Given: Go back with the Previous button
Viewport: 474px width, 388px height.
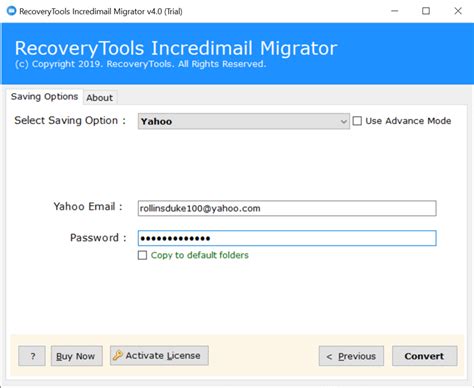Looking at the screenshot, I should point(351,356).
